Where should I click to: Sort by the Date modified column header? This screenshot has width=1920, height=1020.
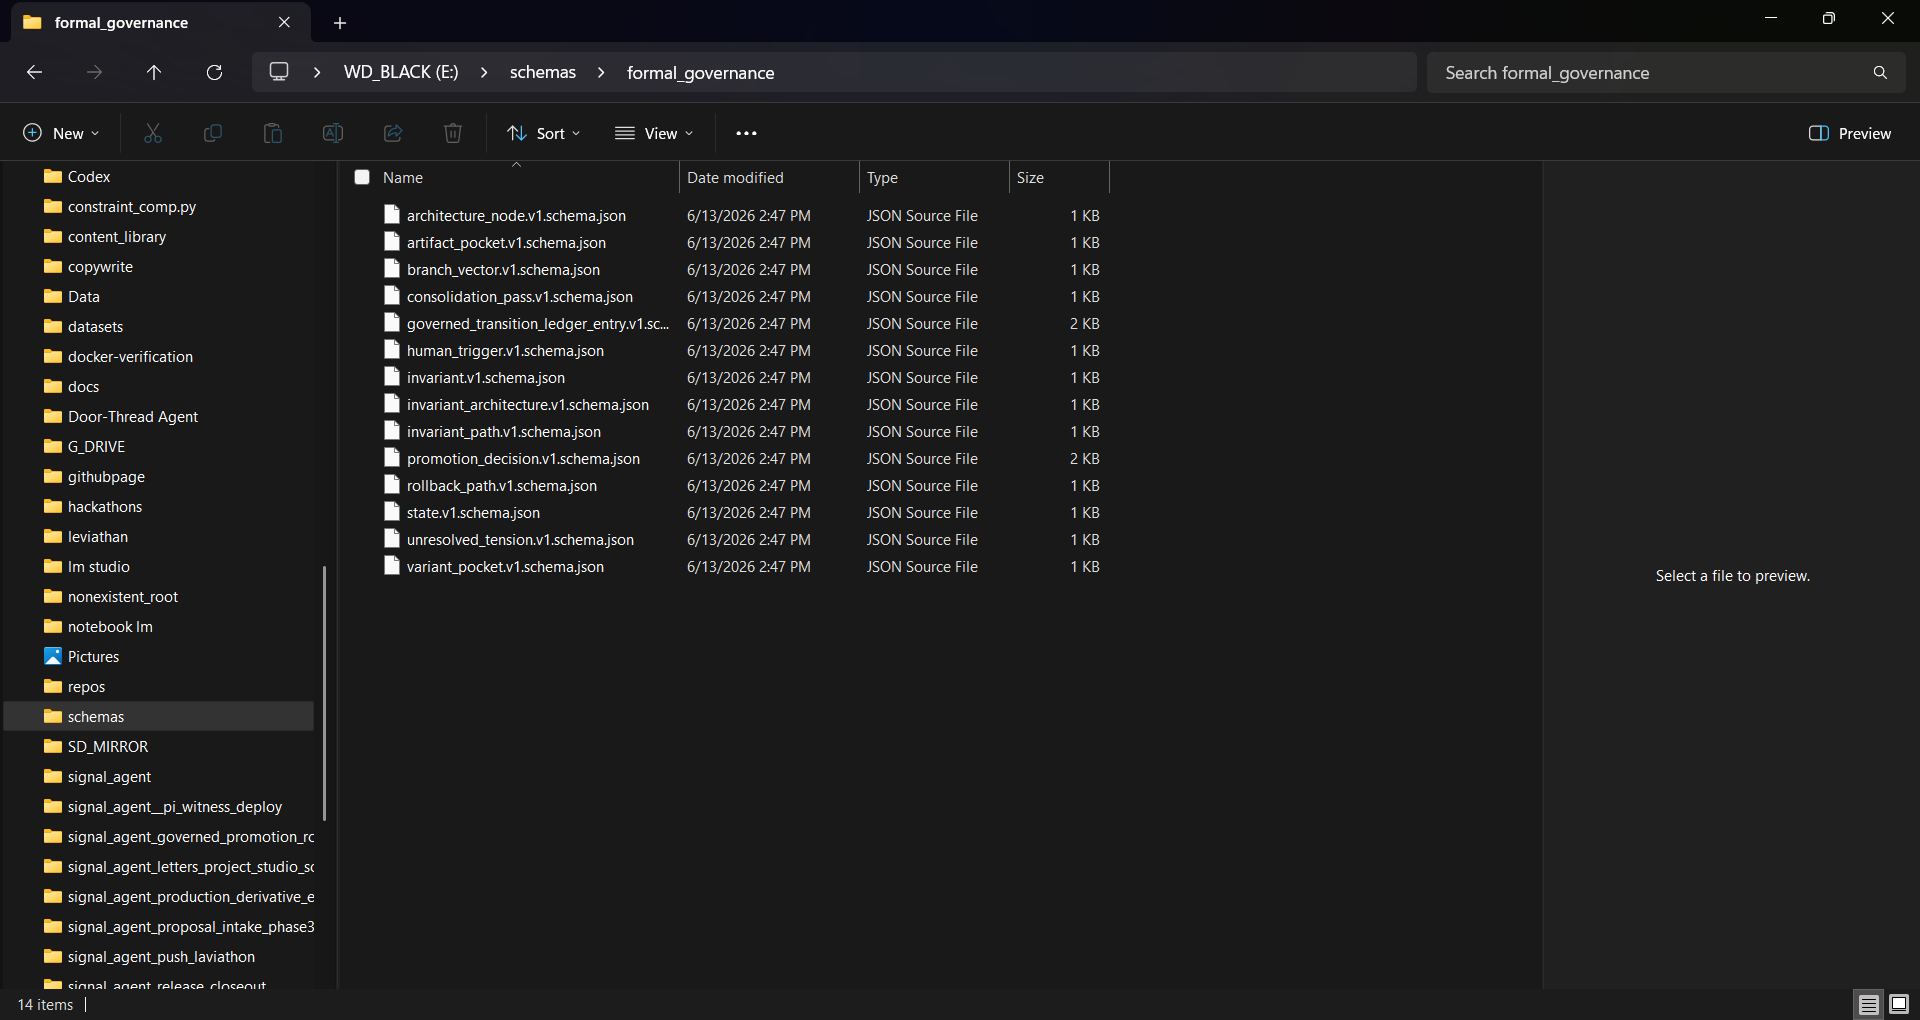[735, 177]
